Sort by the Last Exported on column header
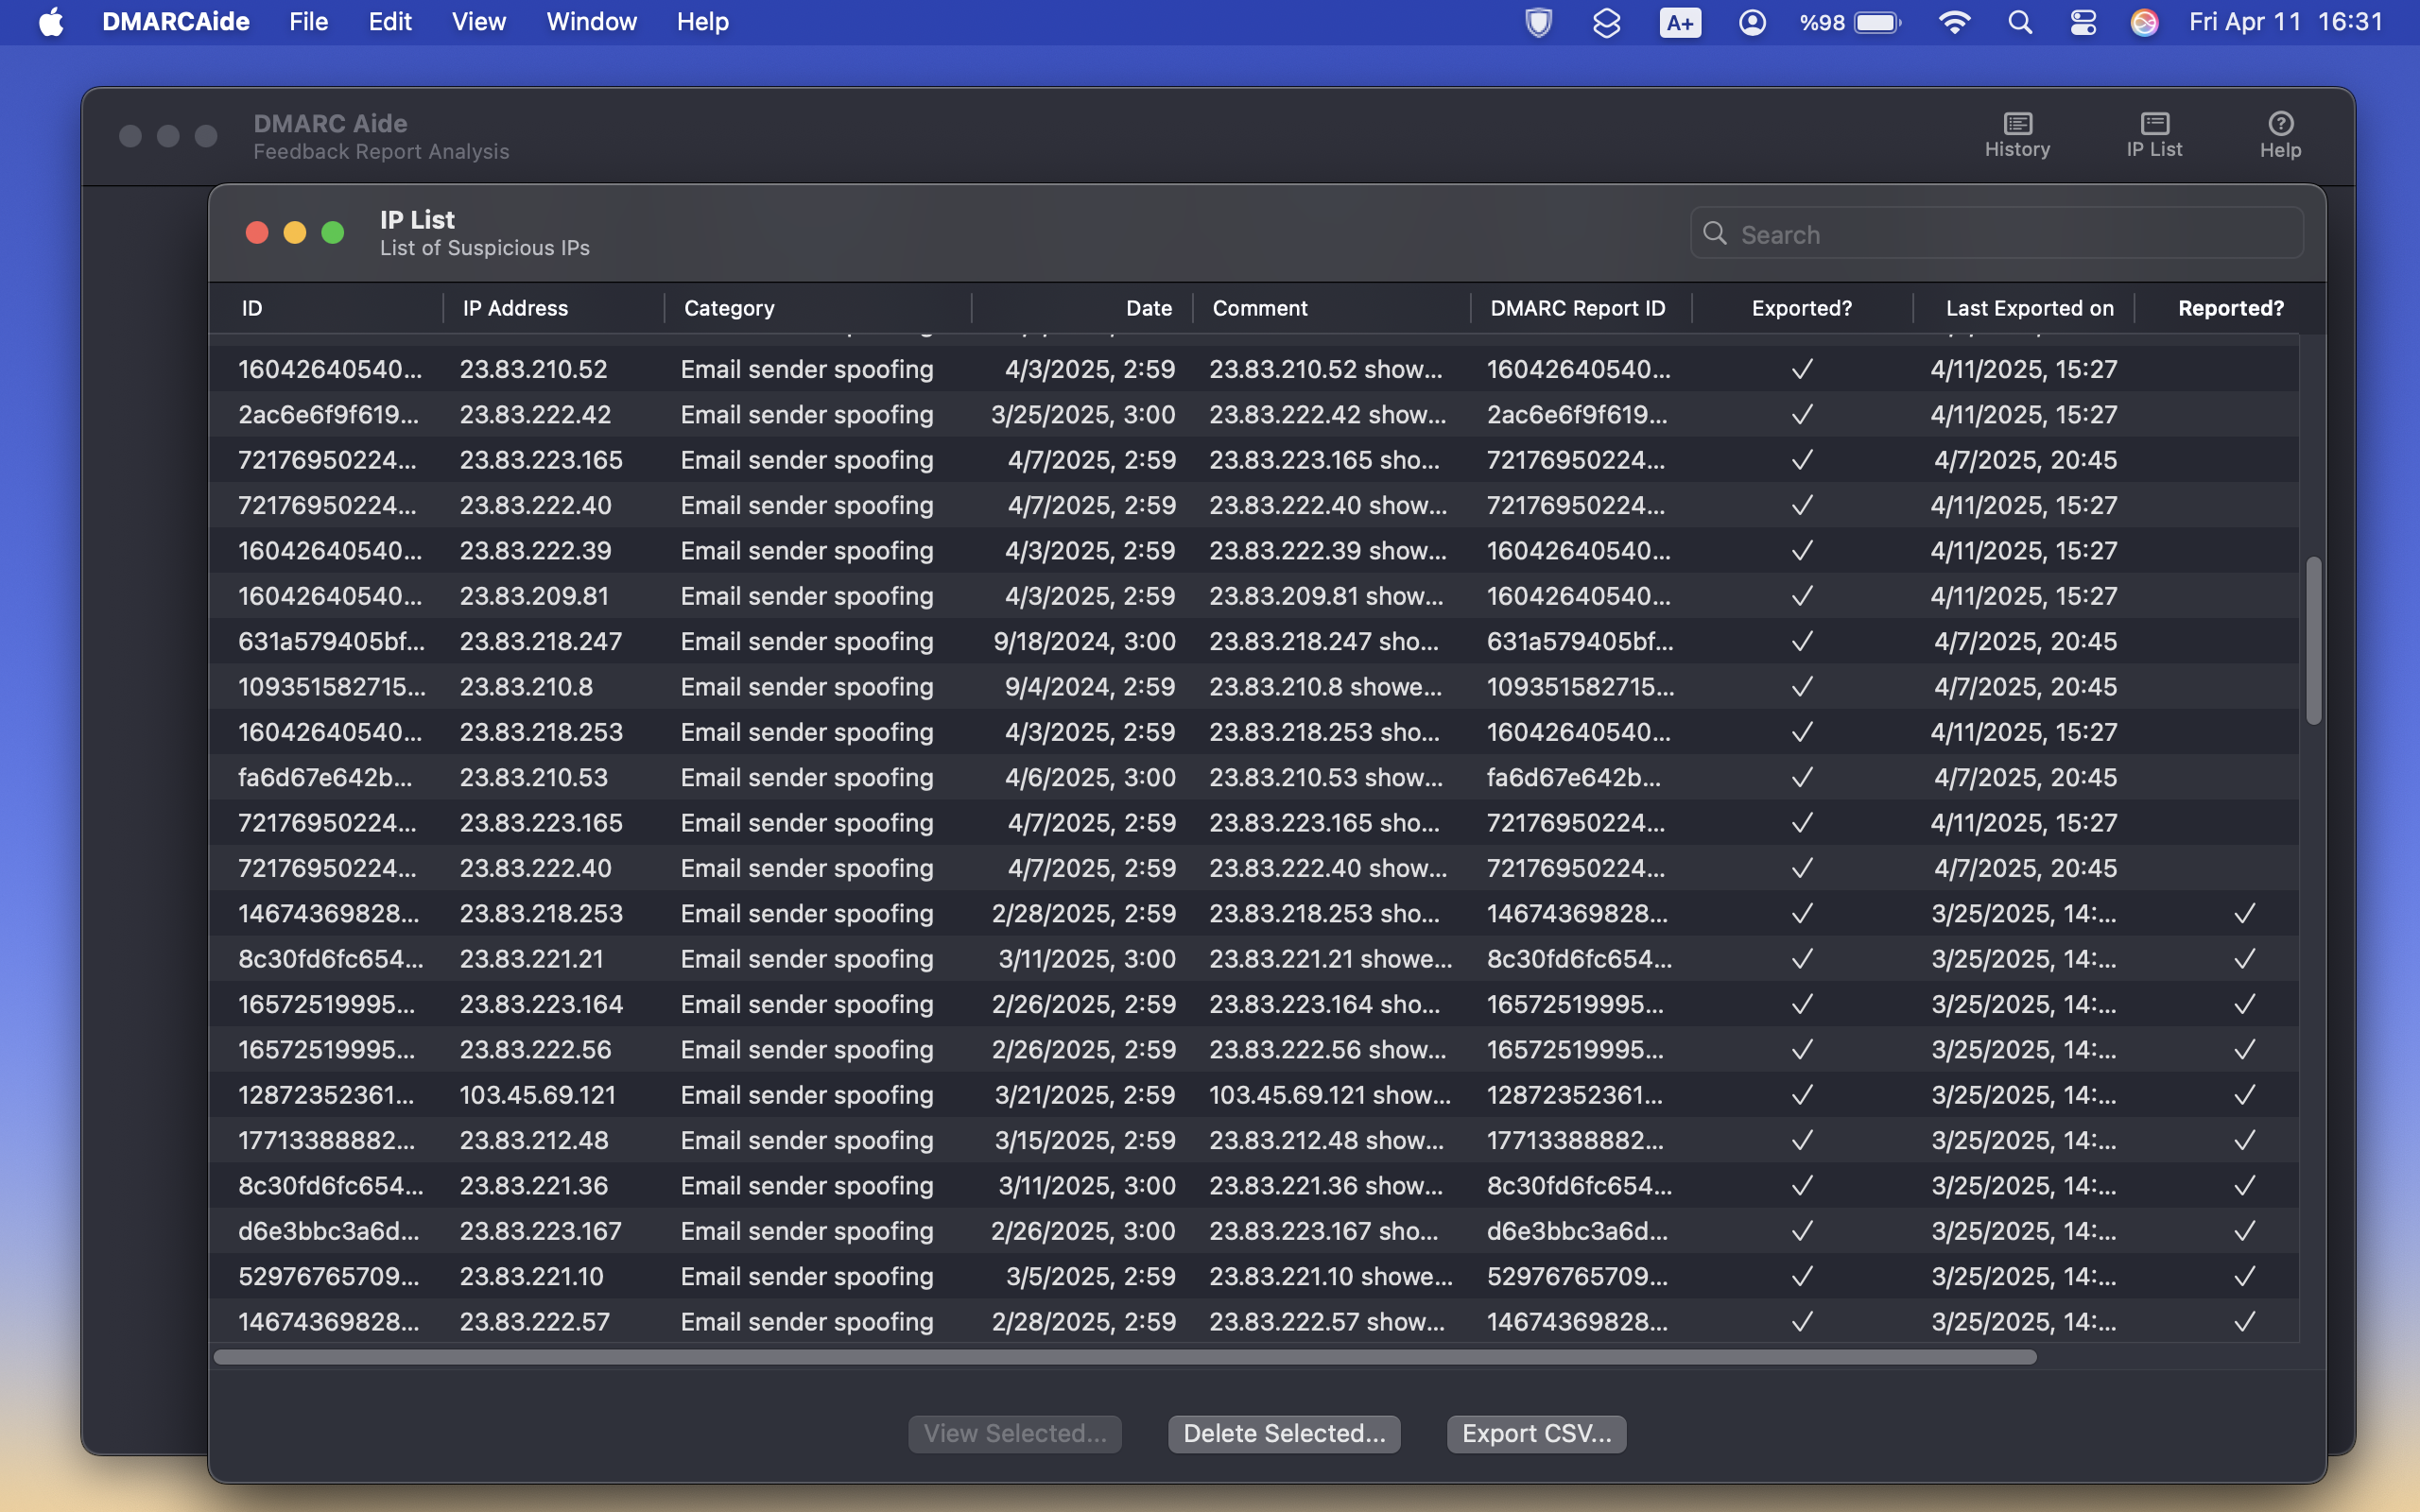The image size is (2420, 1512). click(x=2023, y=308)
